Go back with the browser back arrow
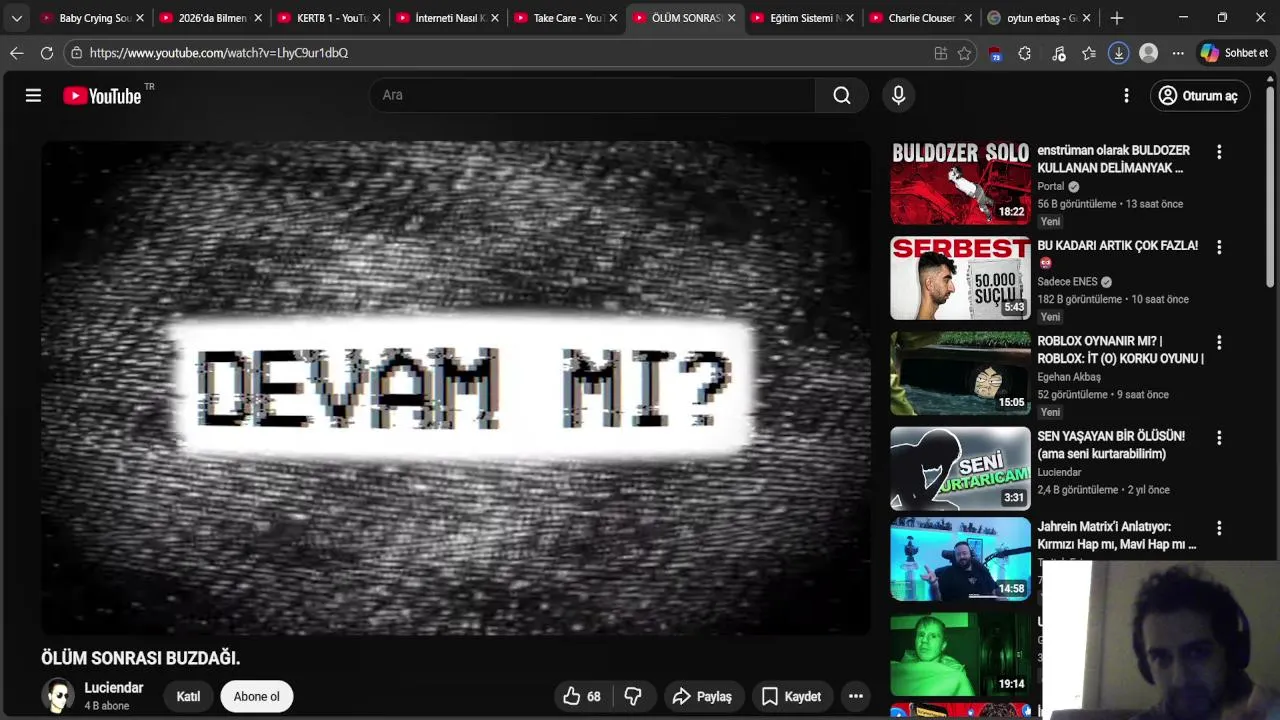This screenshot has height=720, width=1280. [x=17, y=53]
